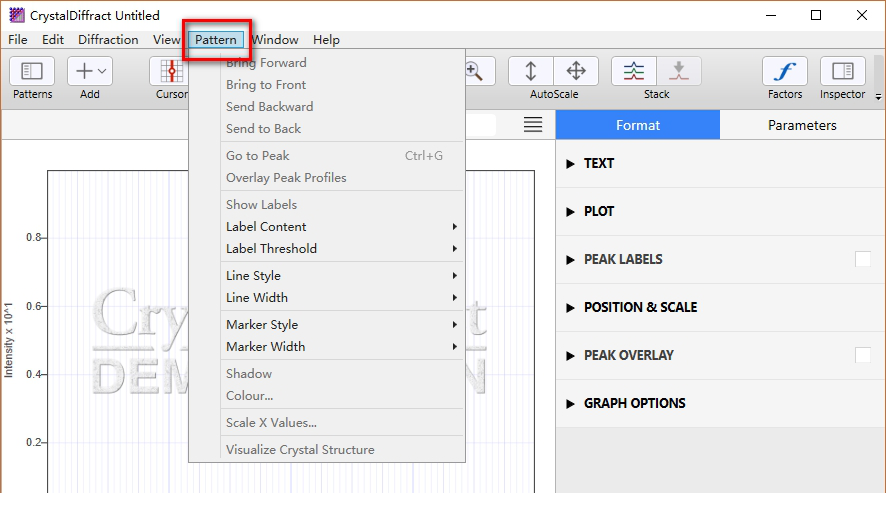
Task: Maximize the CrystalDiffract window
Action: tap(816, 15)
